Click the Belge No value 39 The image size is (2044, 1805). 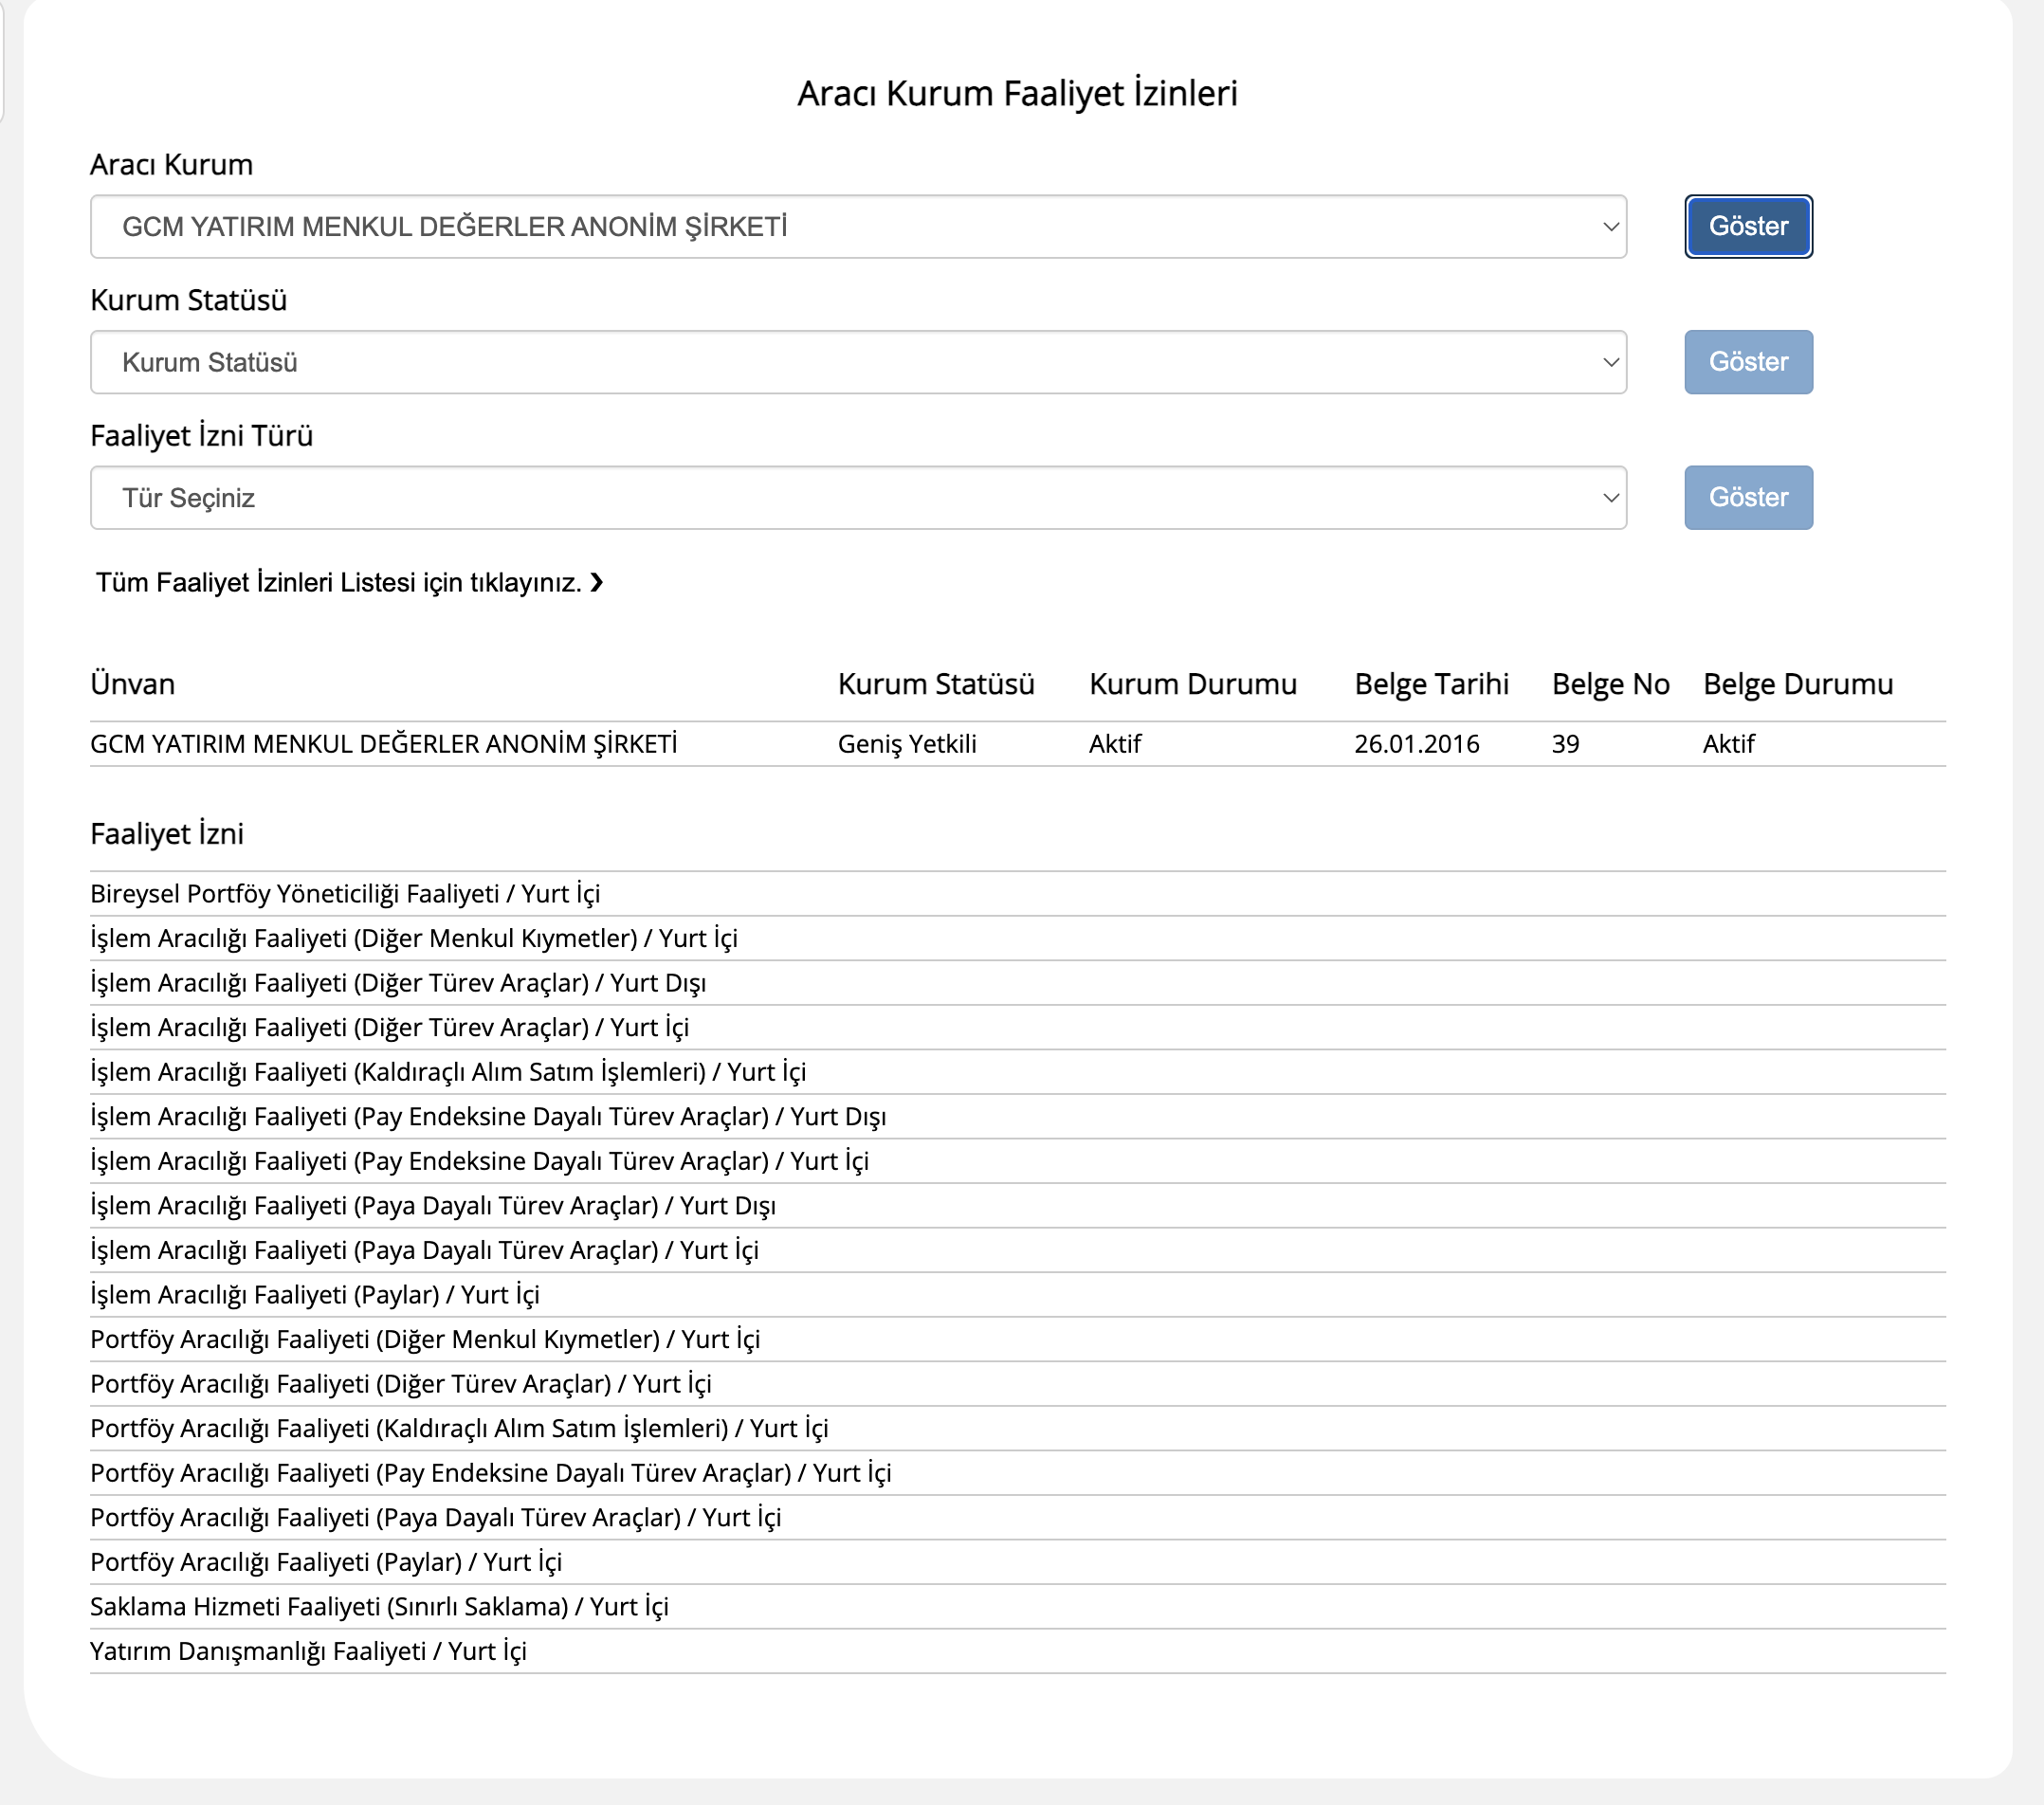(x=1566, y=744)
